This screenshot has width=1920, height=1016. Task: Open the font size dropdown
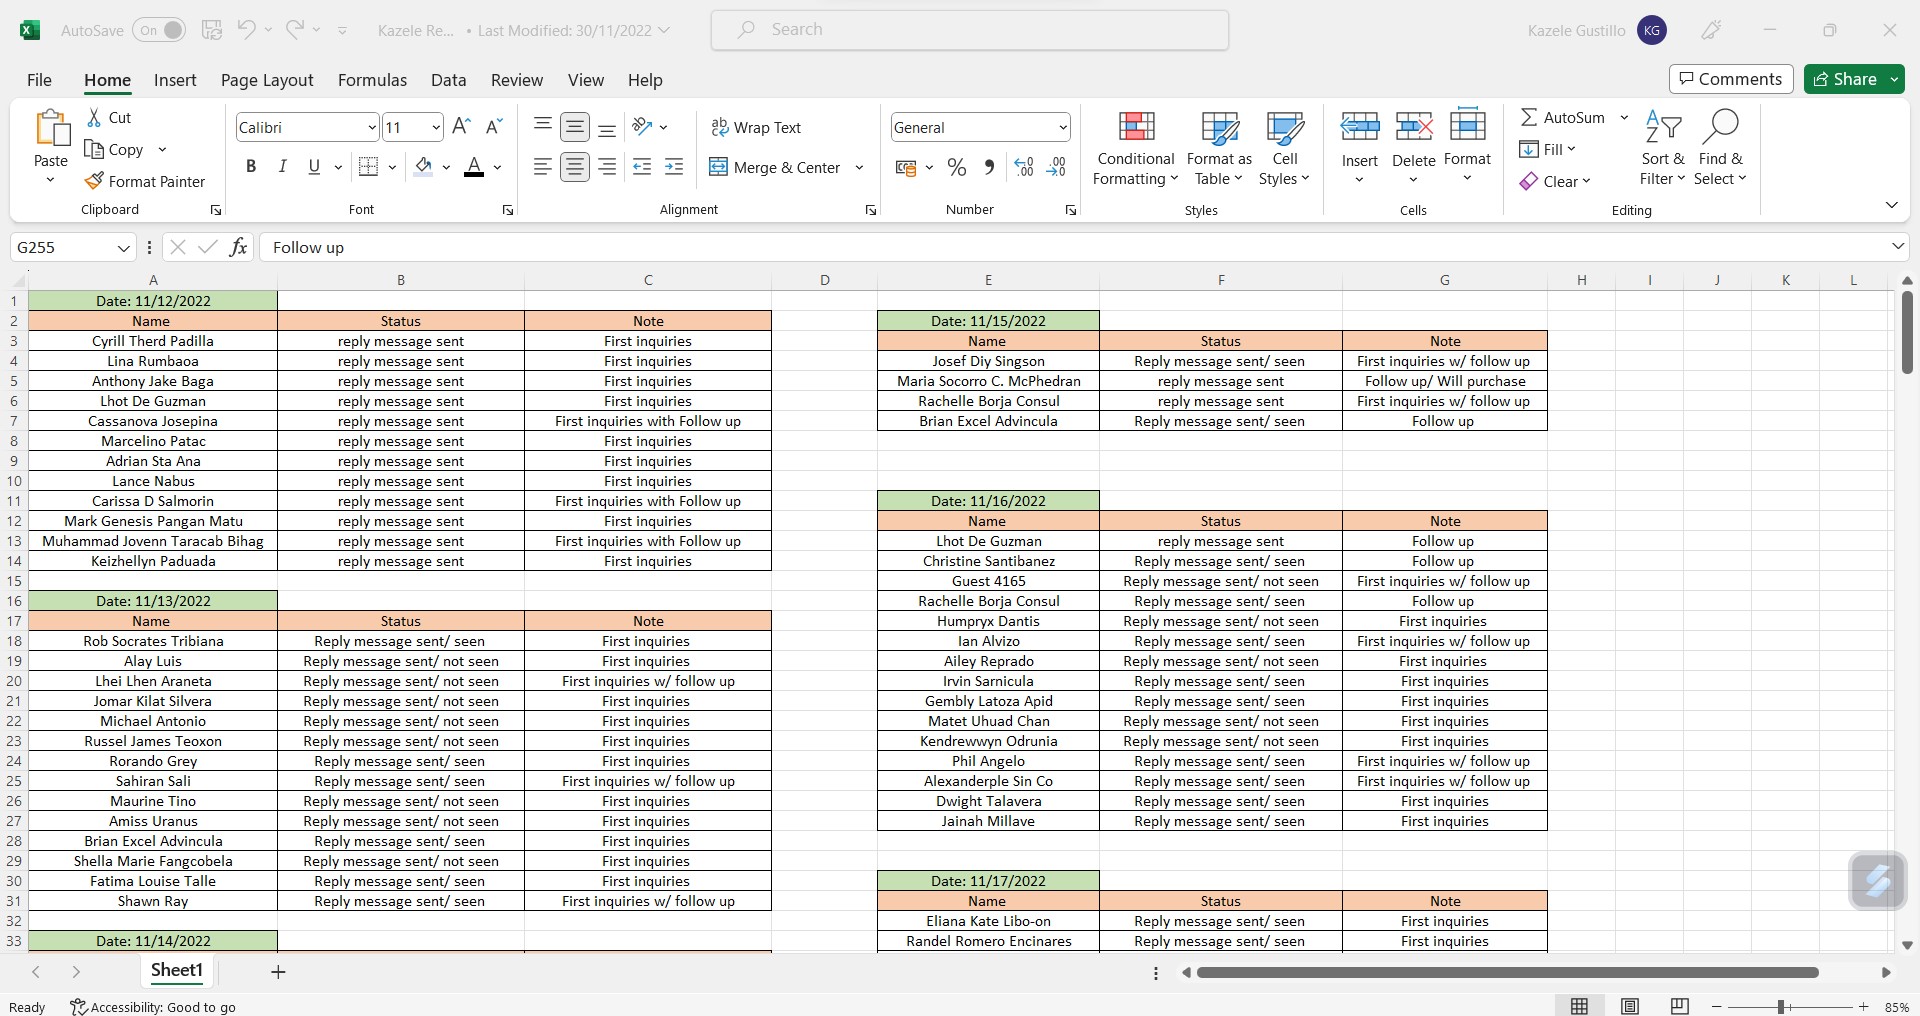(x=436, y=127)
